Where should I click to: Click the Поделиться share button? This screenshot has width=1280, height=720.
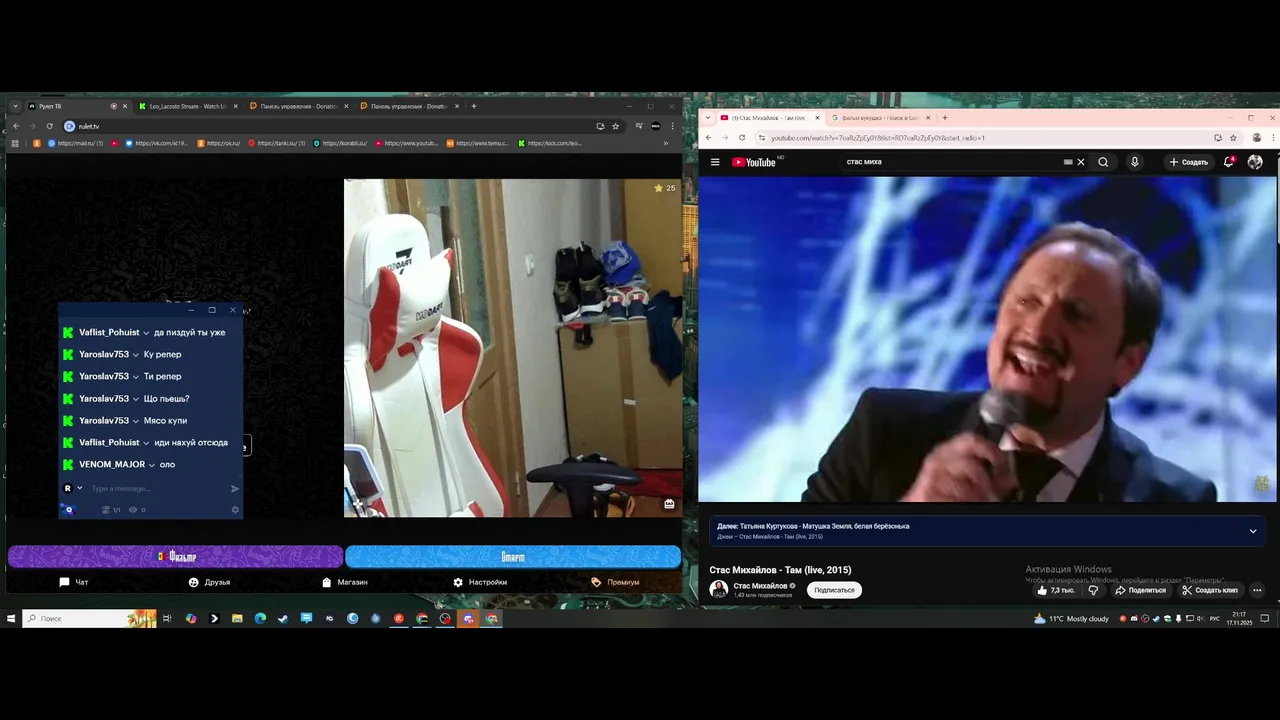coord(1140,590)
